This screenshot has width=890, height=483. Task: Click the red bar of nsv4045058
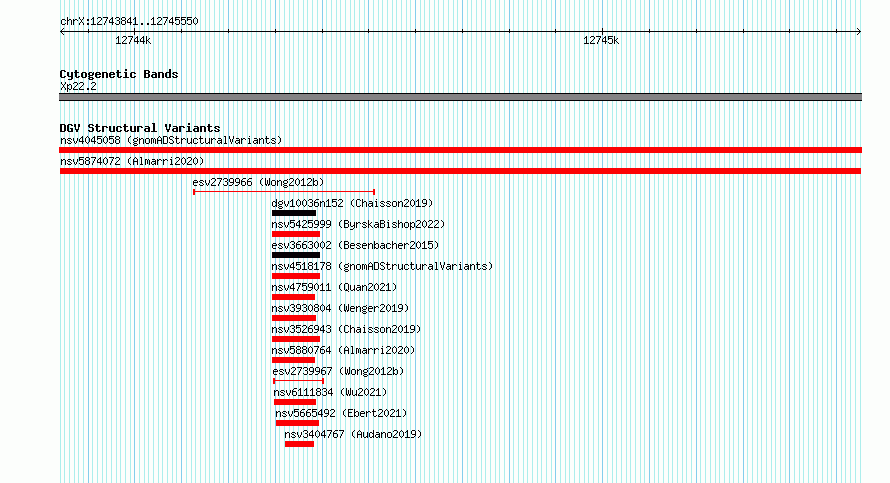tap(460, 150)
